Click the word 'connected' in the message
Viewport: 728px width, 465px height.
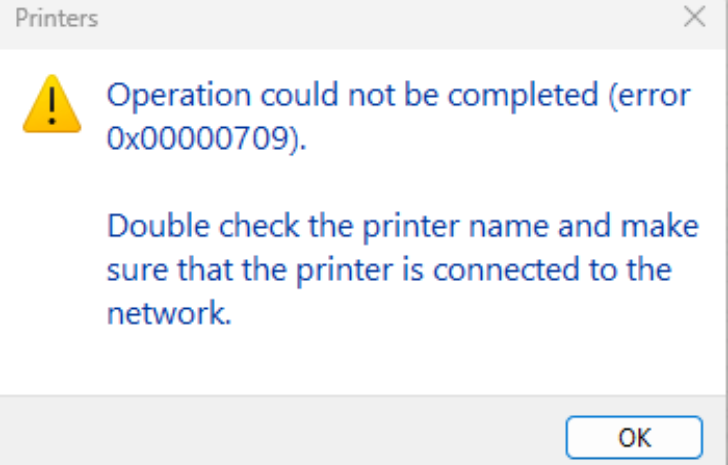[506, 270]
